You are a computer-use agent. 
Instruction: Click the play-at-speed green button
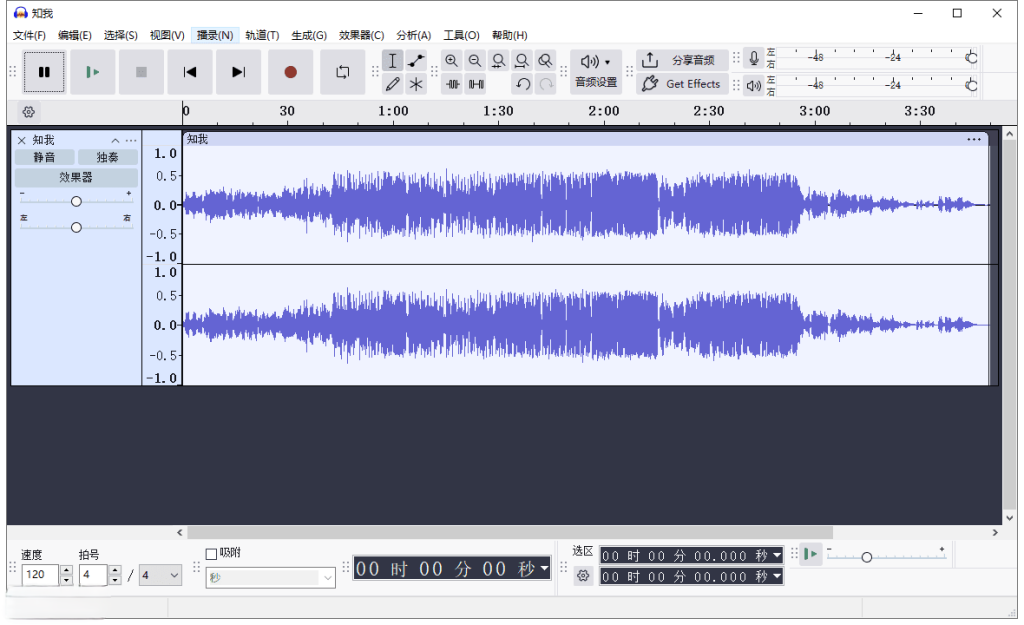[810, 554]
